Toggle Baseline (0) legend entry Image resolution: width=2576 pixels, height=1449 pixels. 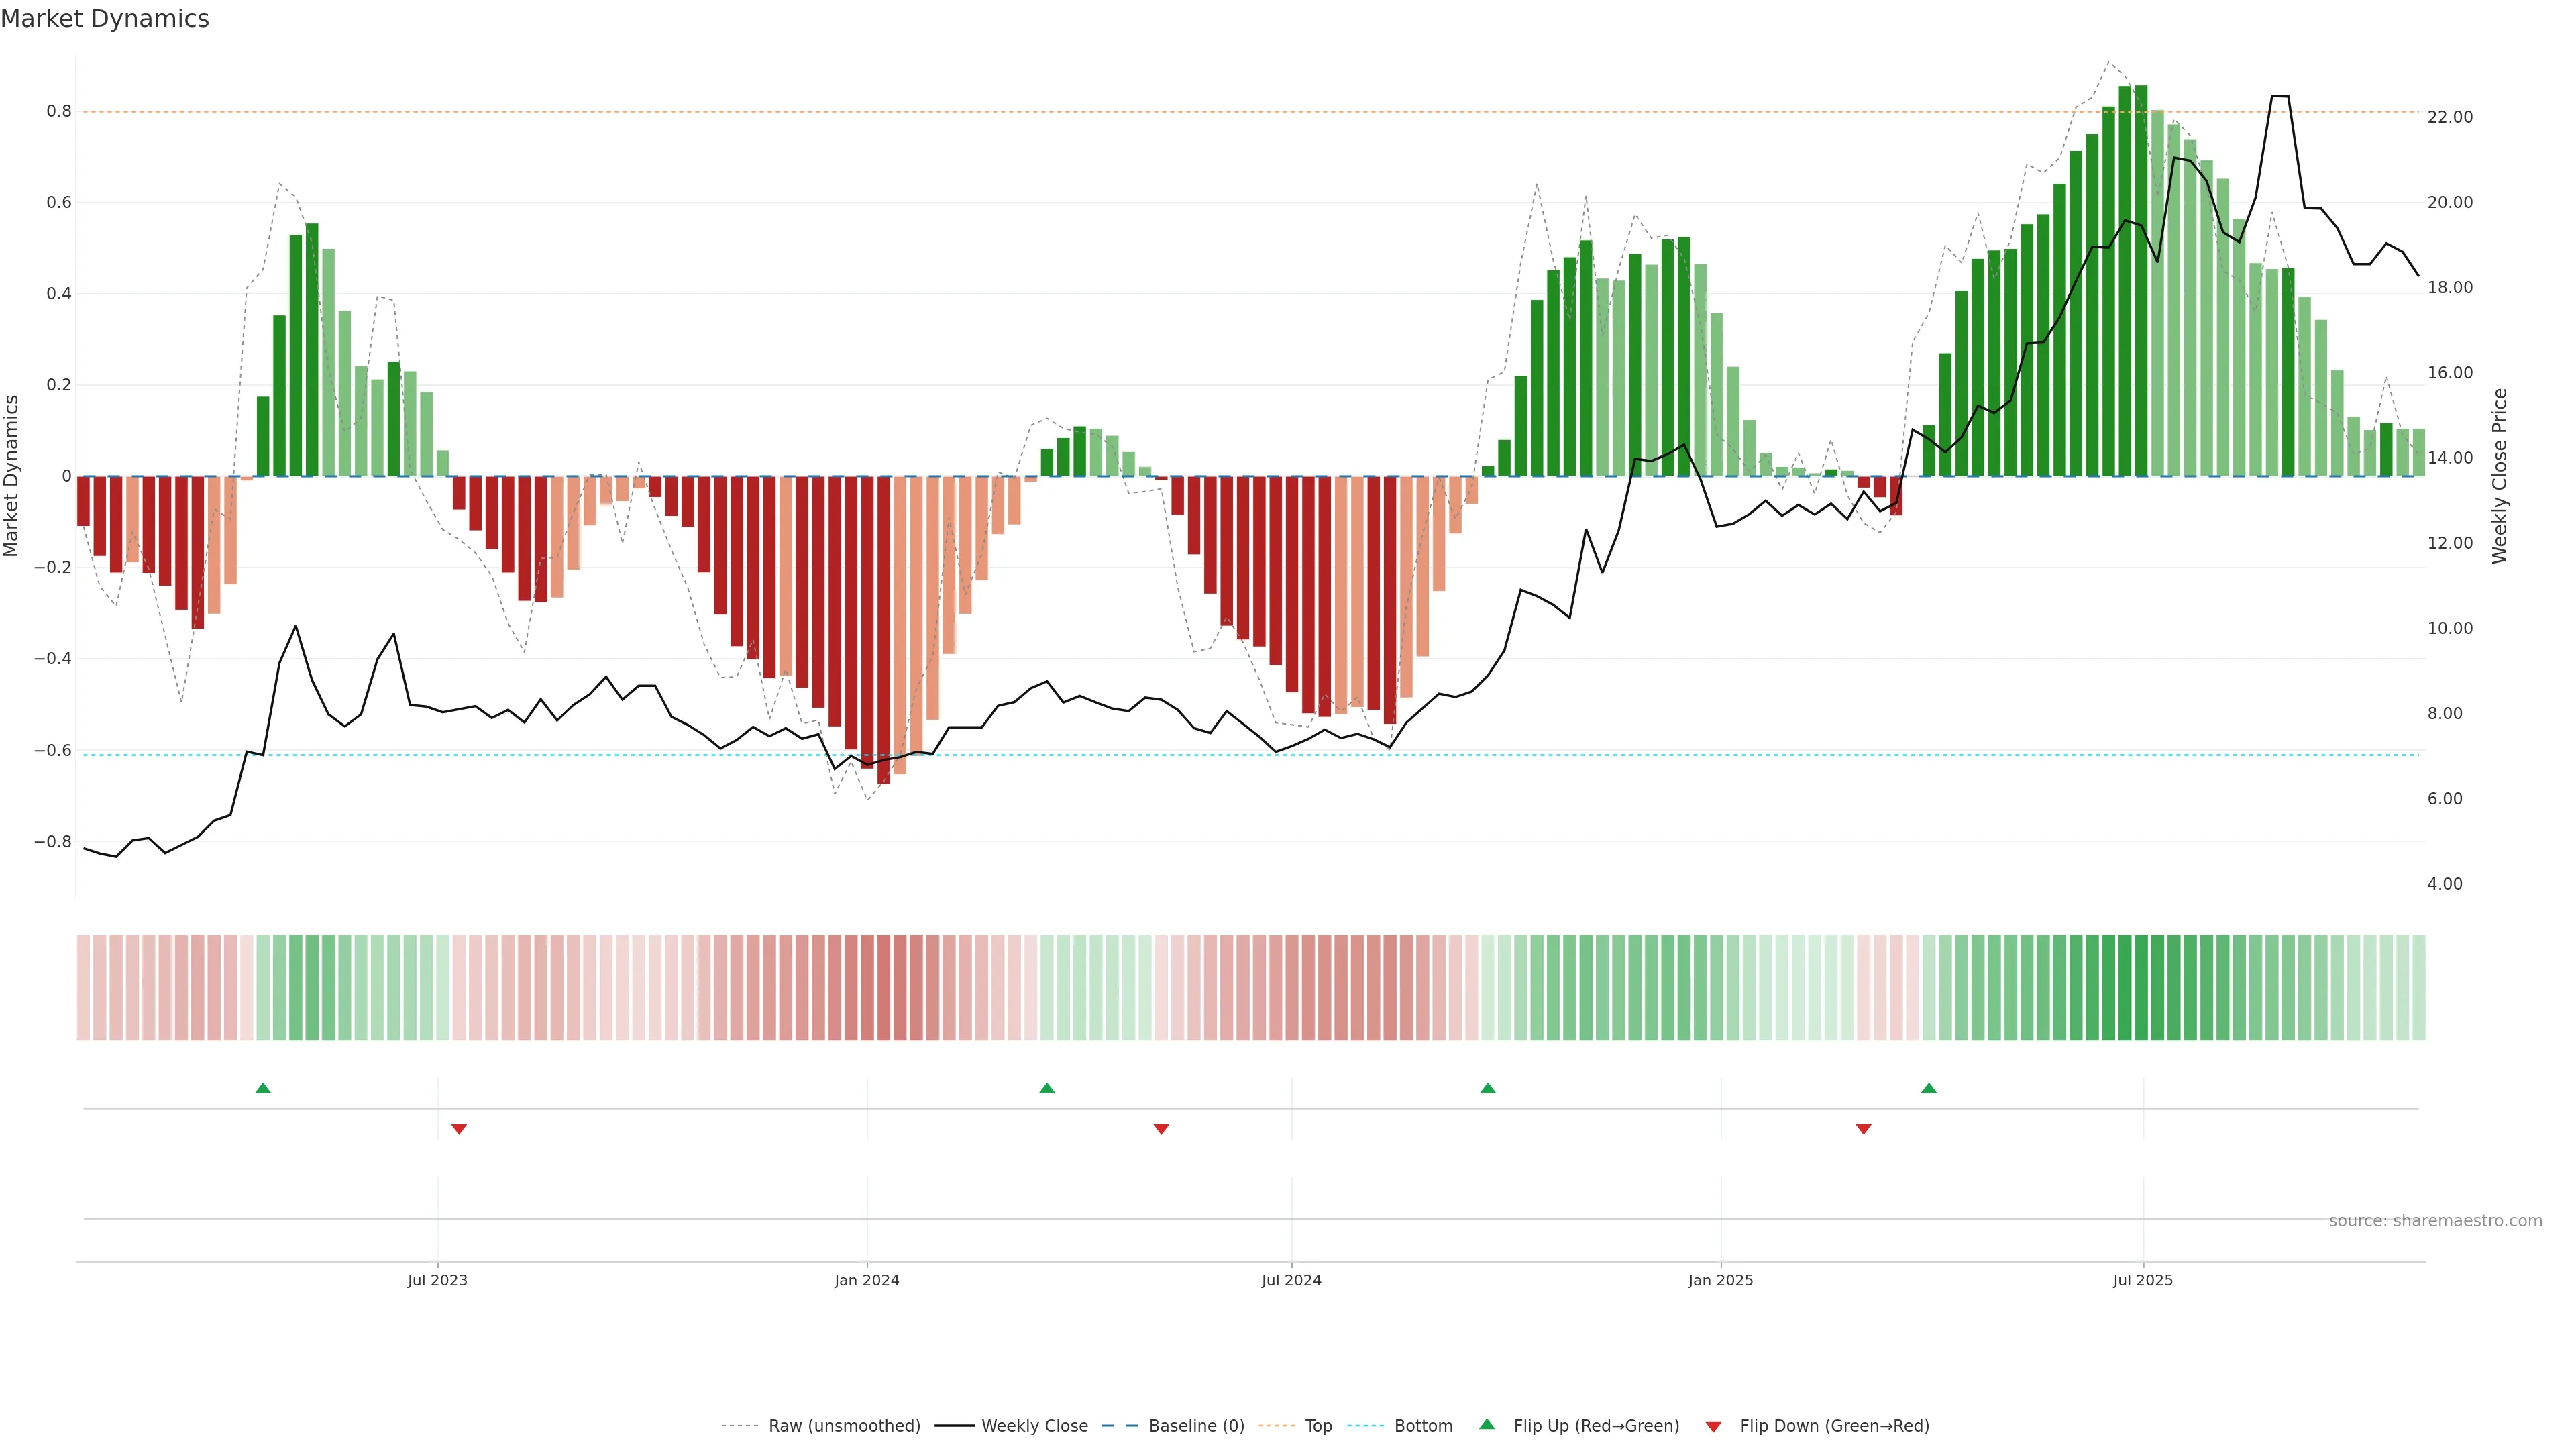pos(1196,1426)
